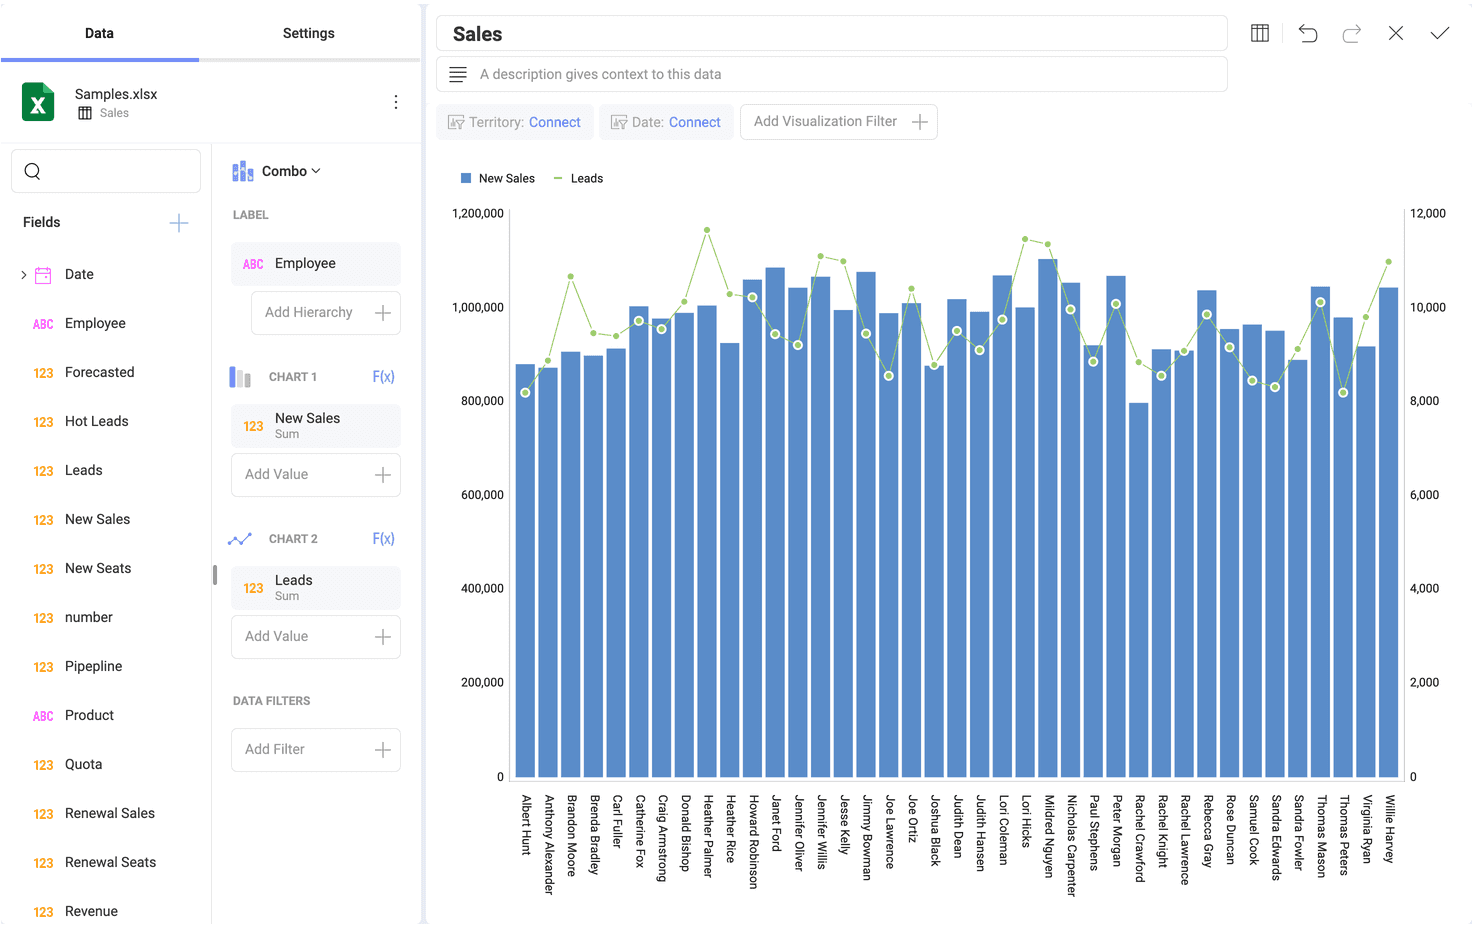Toggle Leads legend green marker
This screenshot has width=1472, height=950.
pos(558,179)
